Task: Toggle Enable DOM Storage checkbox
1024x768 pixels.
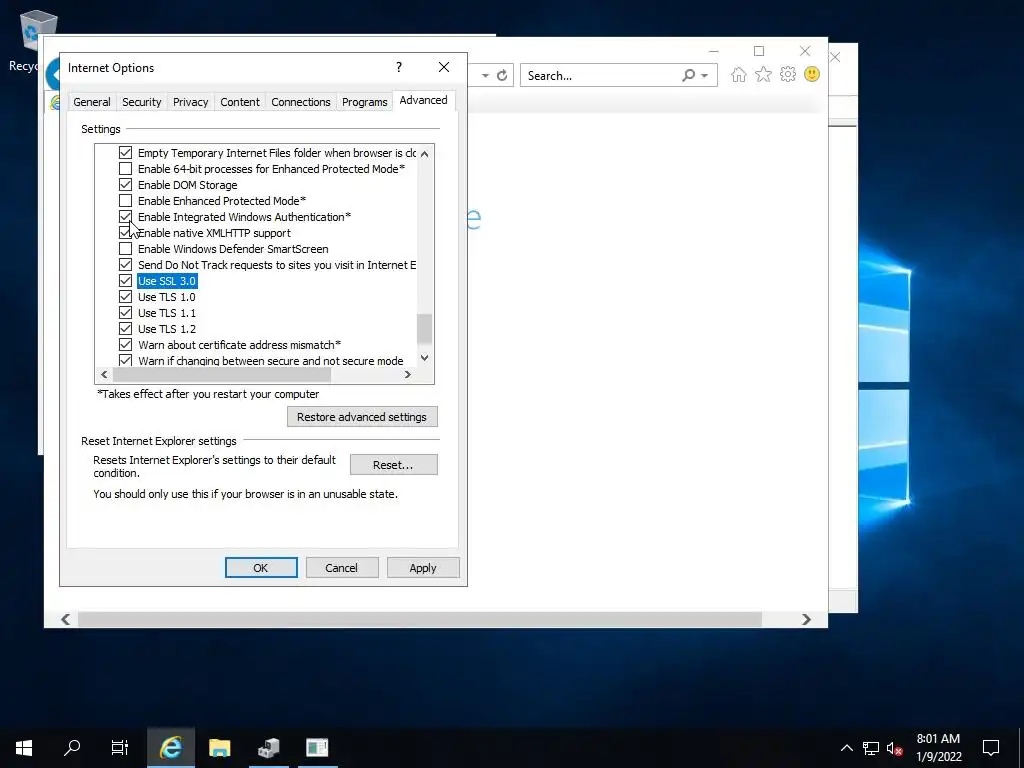Action: click(125, 185)
